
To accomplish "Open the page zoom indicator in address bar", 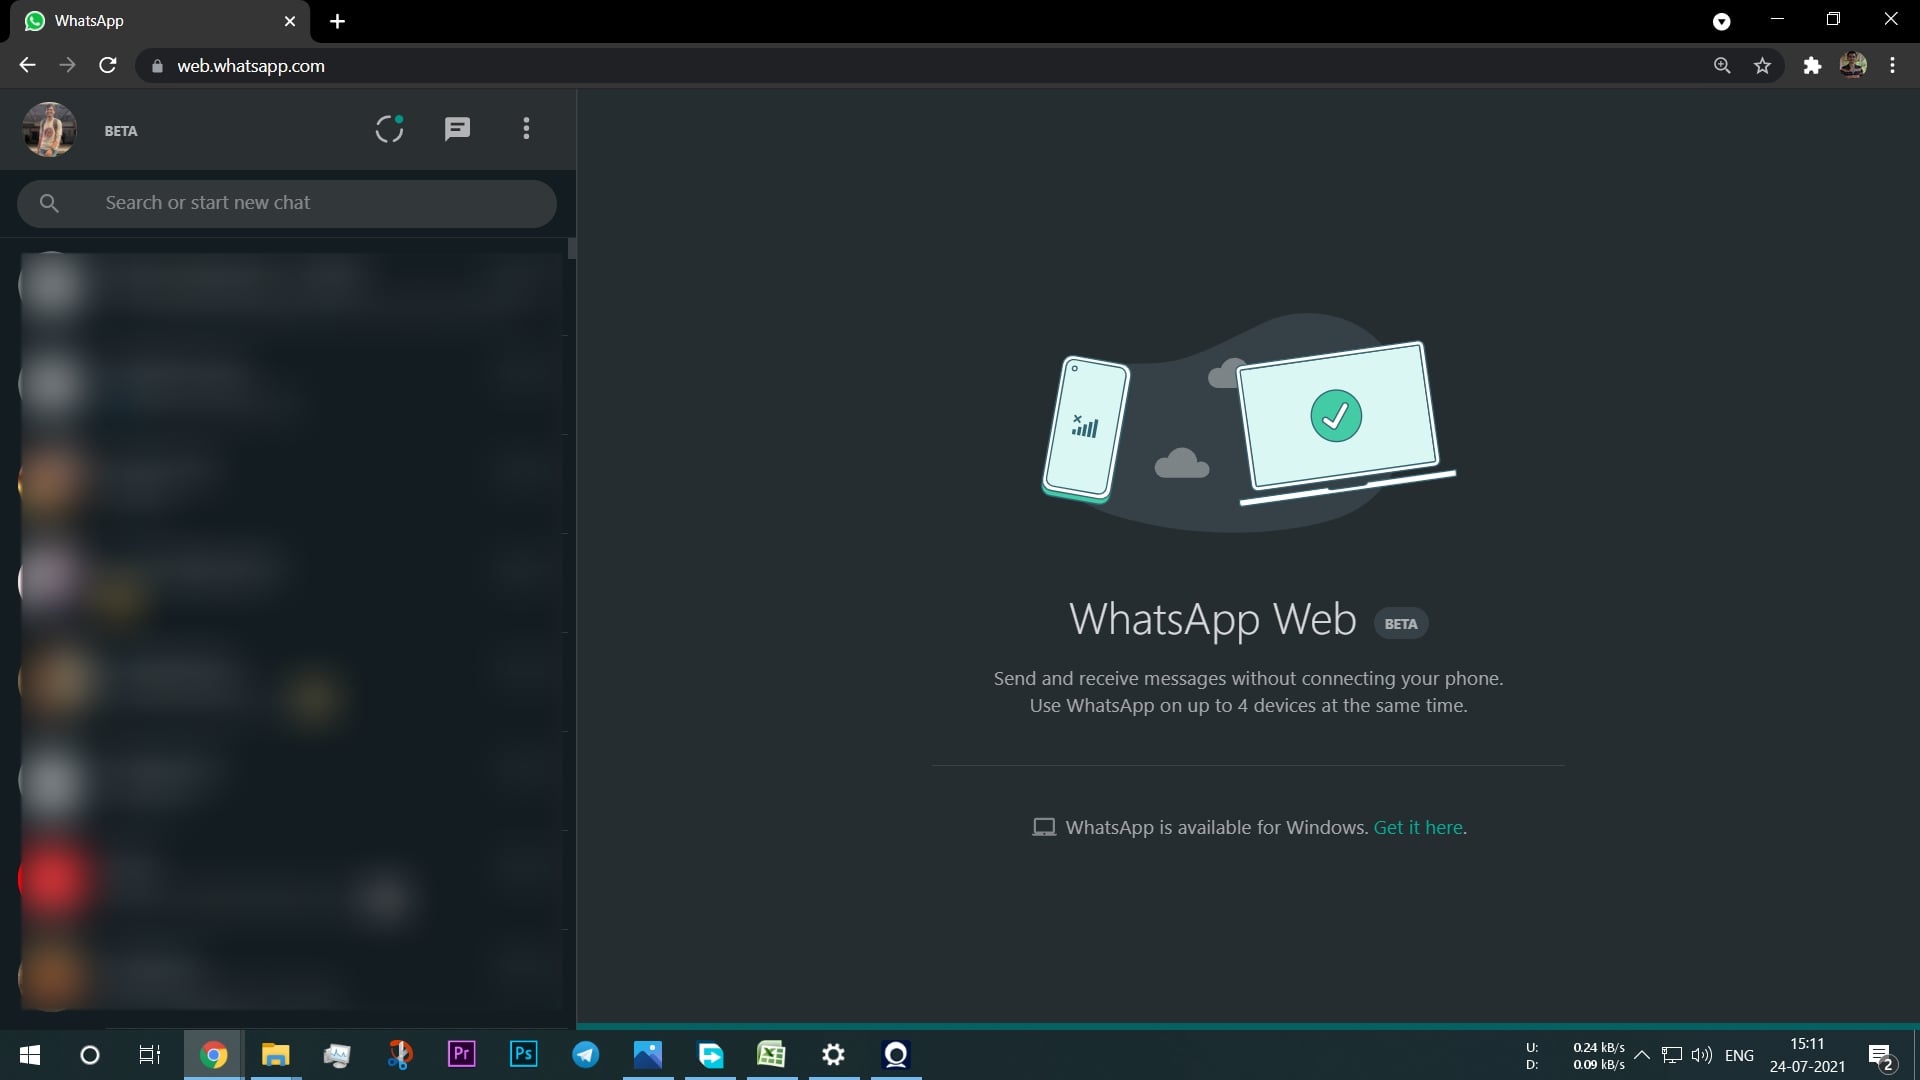I will click(x=1722, y=66).
